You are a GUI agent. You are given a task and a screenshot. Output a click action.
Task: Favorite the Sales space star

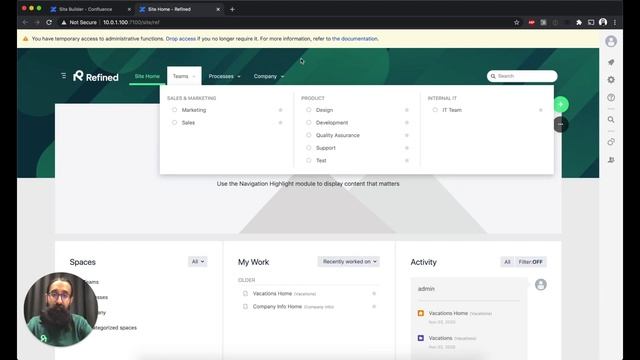point(280,123)
